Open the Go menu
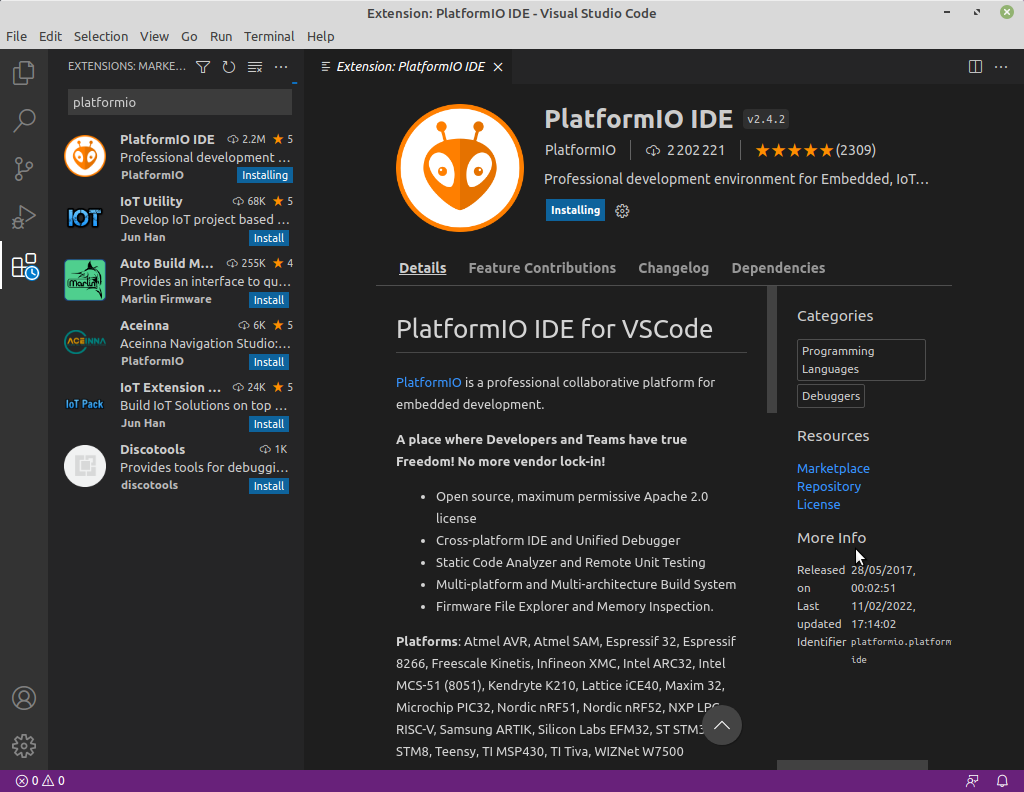1024x792 pixels. (x=189, y=37)
